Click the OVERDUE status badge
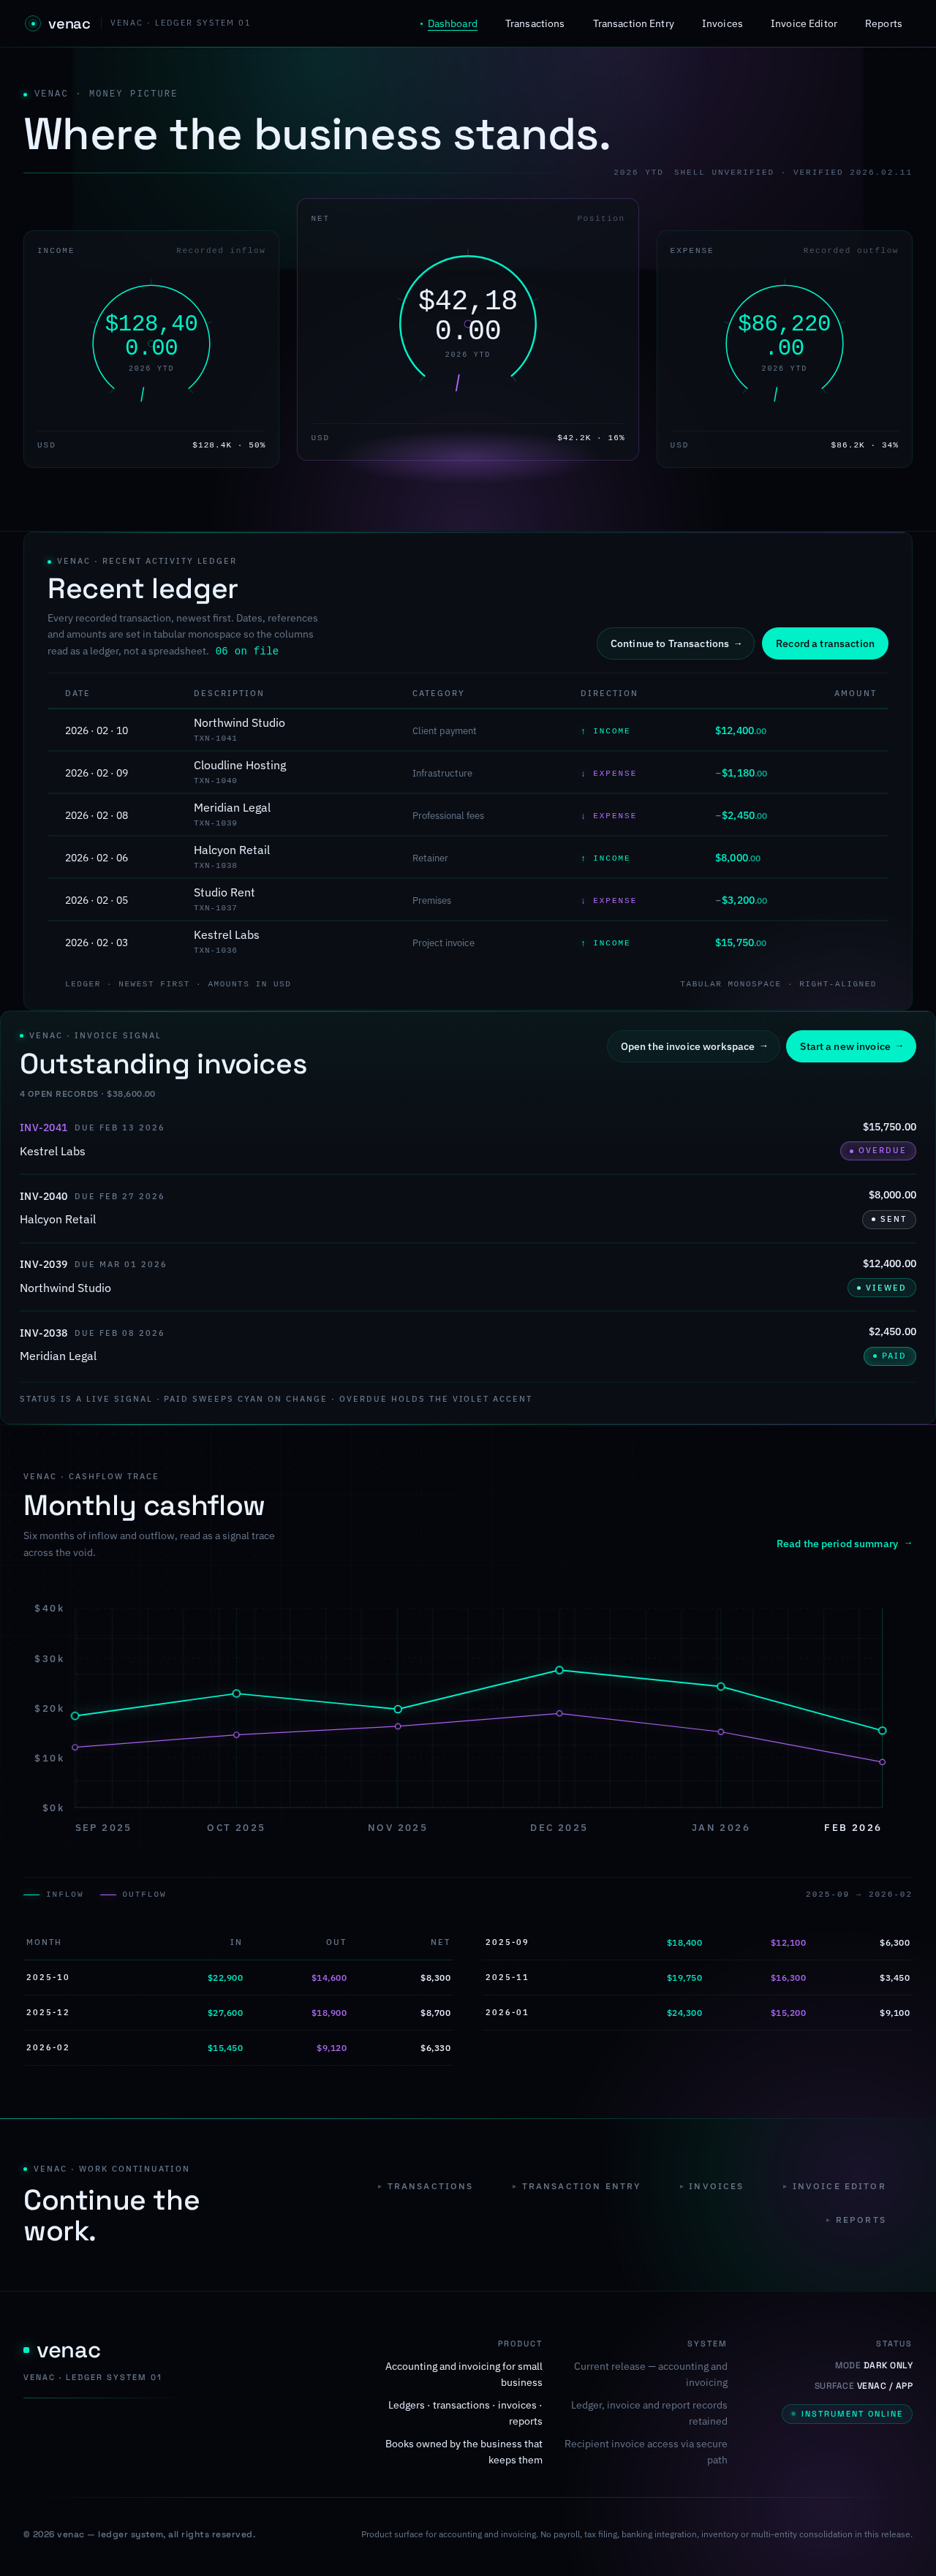Viewport: 936px width, 2576px height. pyautogui.click(x=878, y=1151)
